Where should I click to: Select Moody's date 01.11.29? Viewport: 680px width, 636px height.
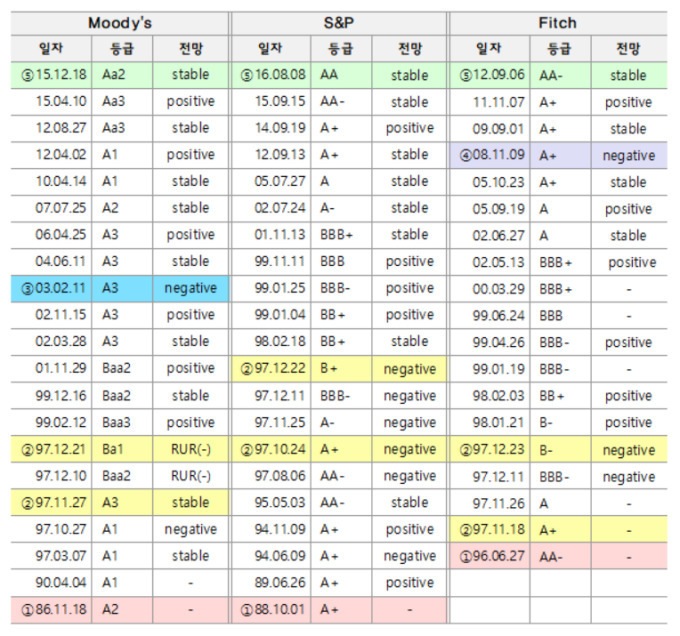click(x=61, y=368)
